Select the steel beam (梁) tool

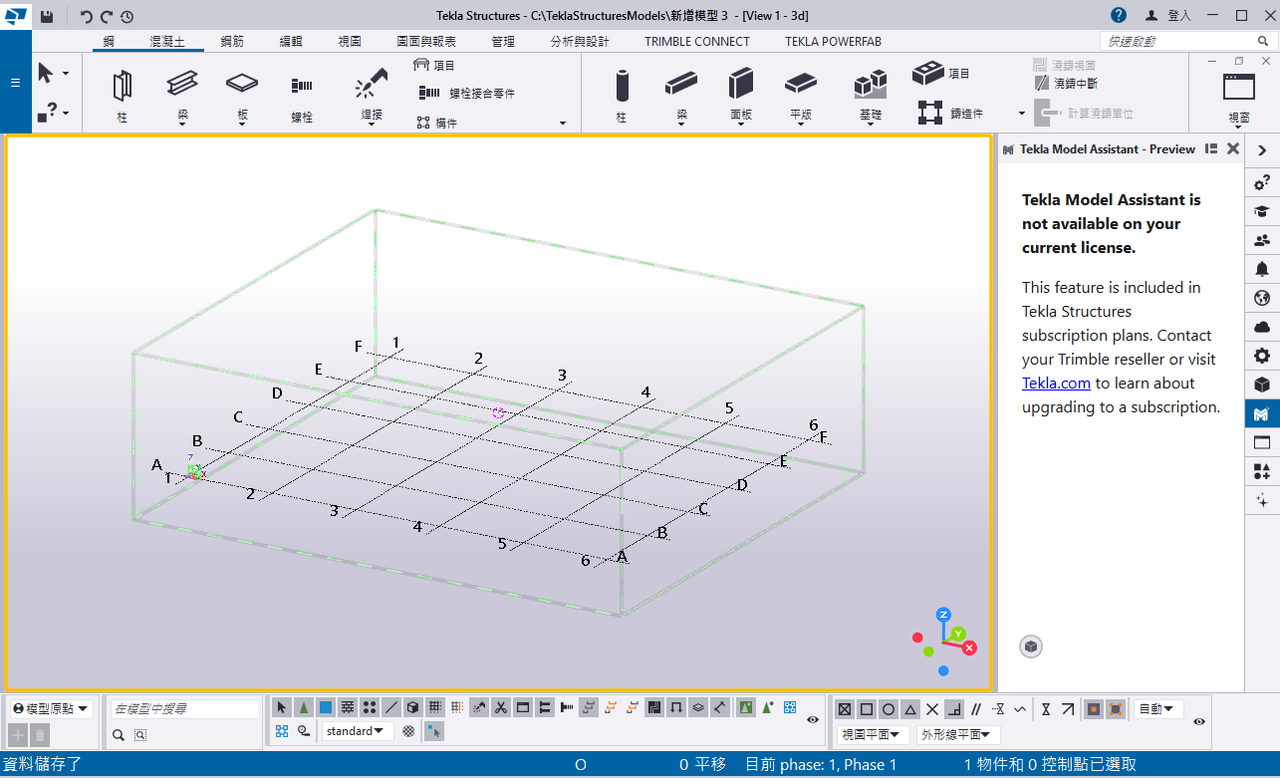coord(182,96)
